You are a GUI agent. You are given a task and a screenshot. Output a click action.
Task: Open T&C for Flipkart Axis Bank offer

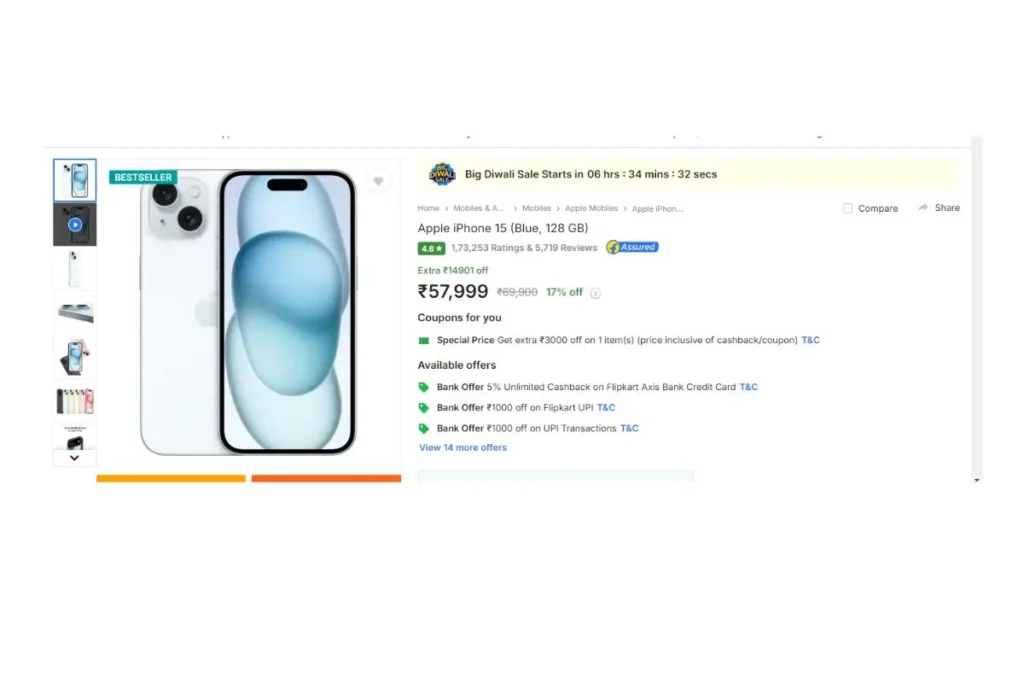point(748,387)
